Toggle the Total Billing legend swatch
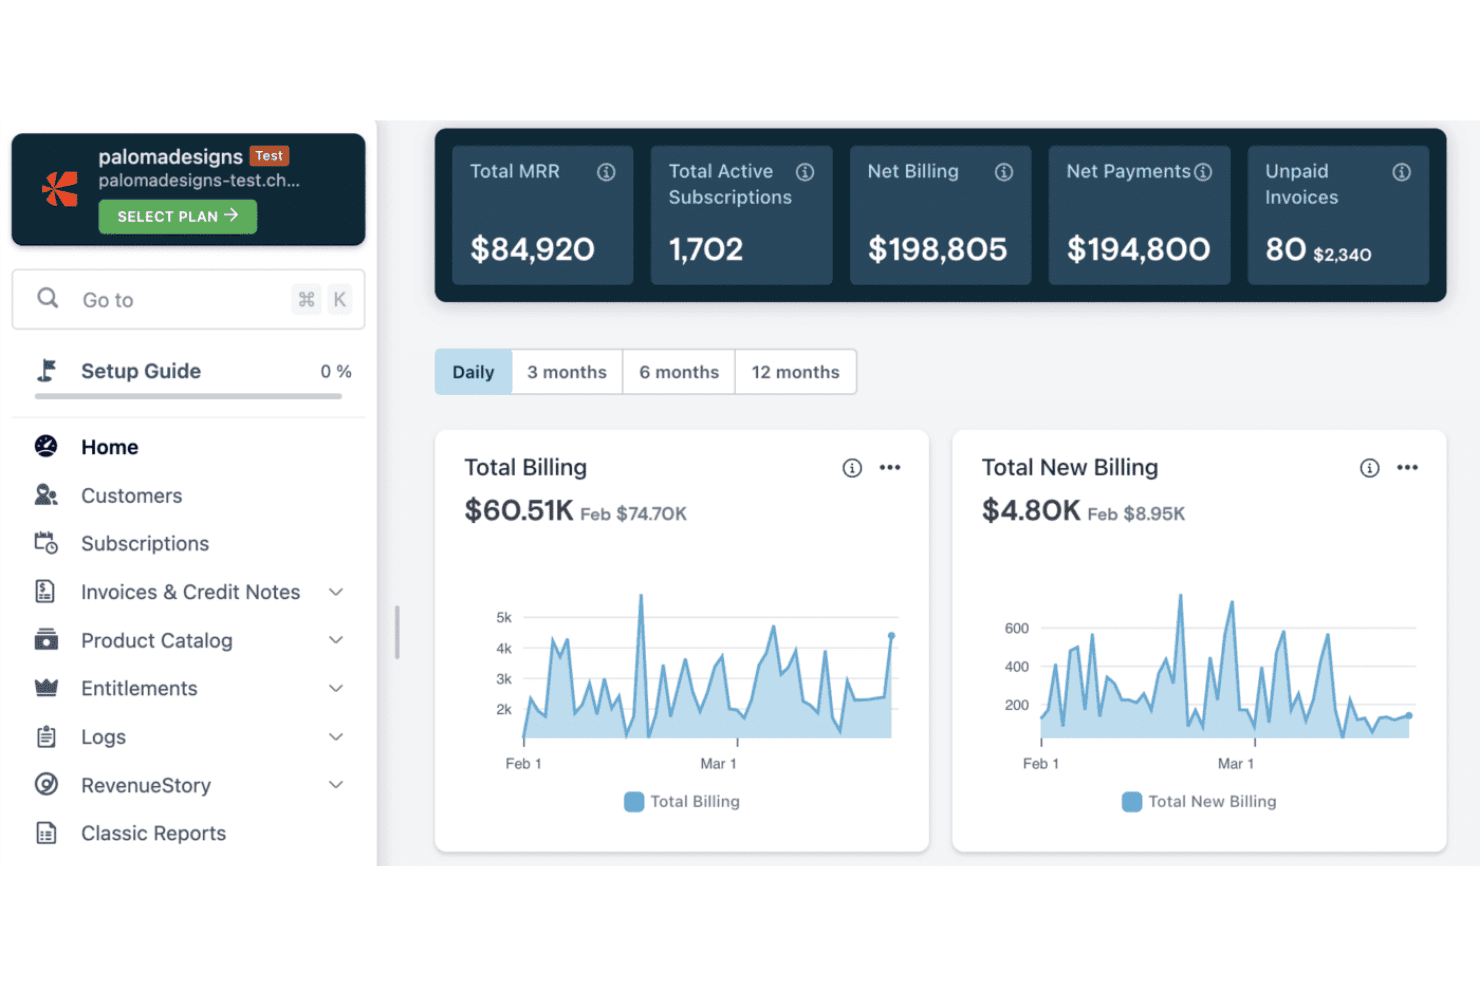1480x987 pixels. point(634,801)
